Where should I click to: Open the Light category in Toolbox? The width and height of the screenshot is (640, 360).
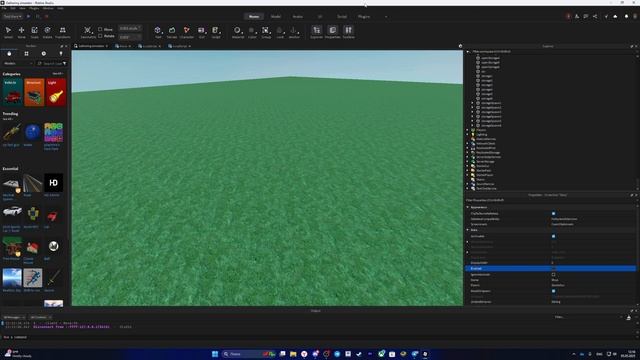[56, 92]
